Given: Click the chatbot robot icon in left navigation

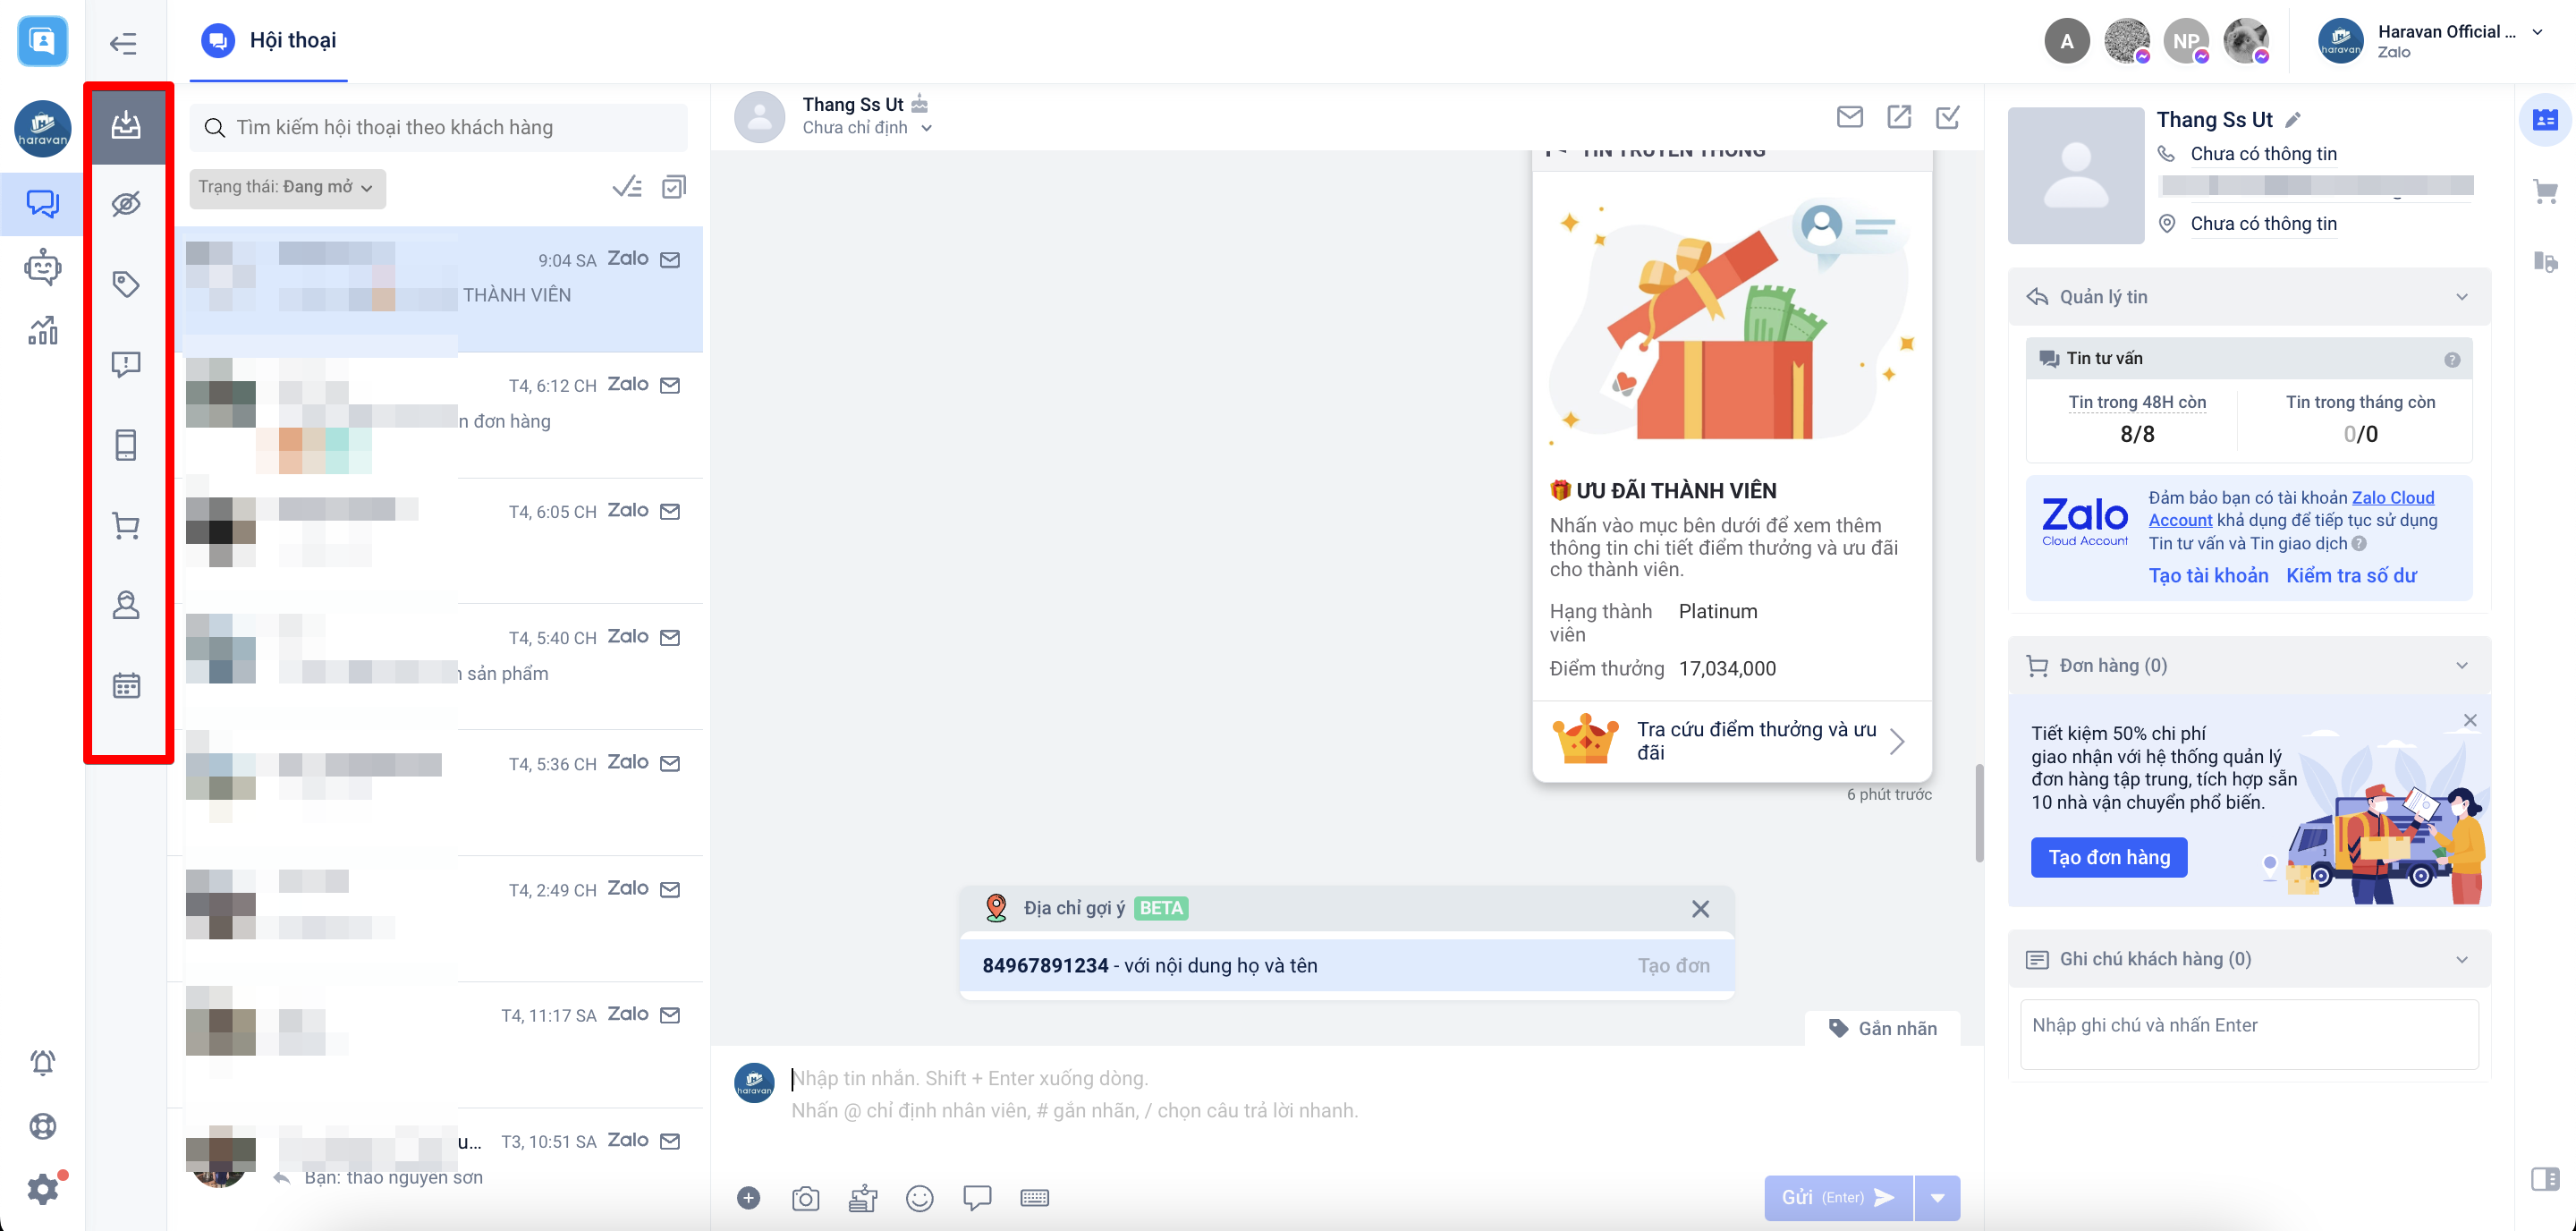Looking at the screenshot, I should (x=42, y=267).
